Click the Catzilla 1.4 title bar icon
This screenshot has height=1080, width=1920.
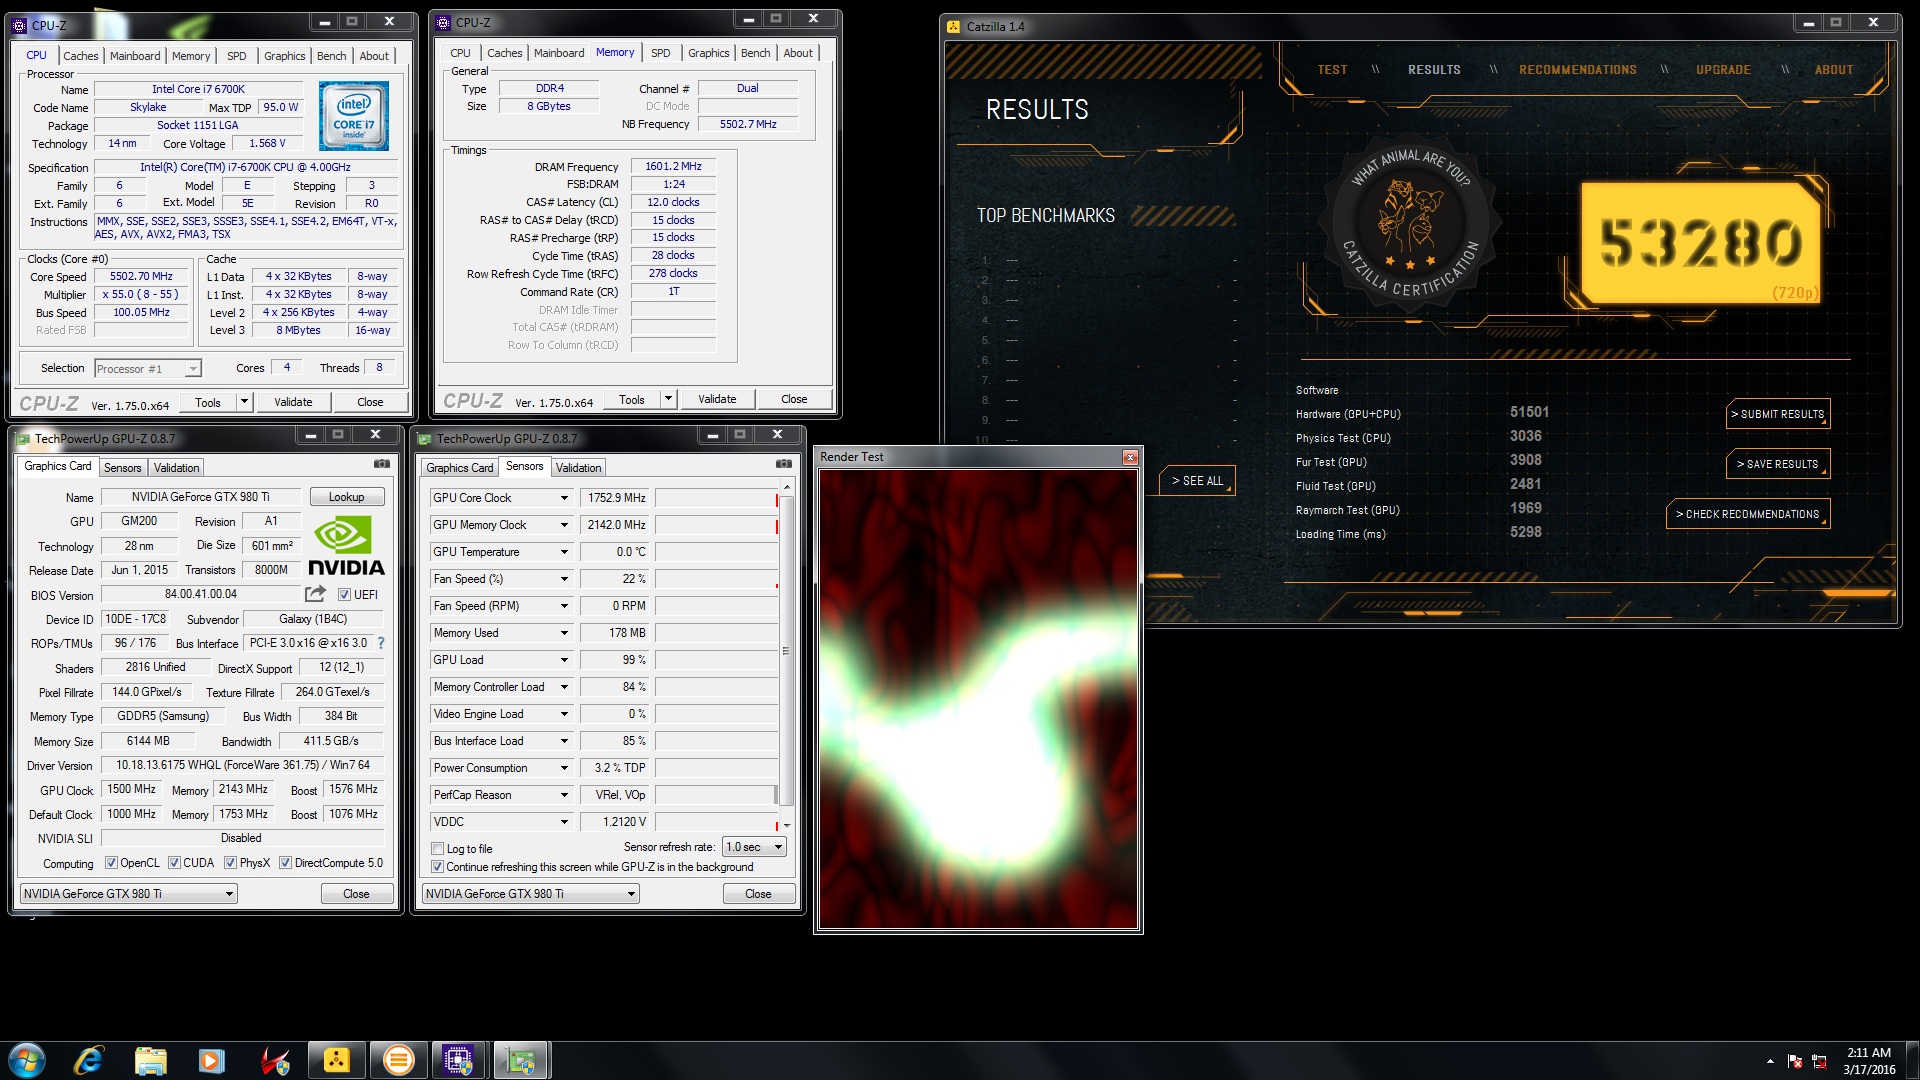(x=953, y=26)
